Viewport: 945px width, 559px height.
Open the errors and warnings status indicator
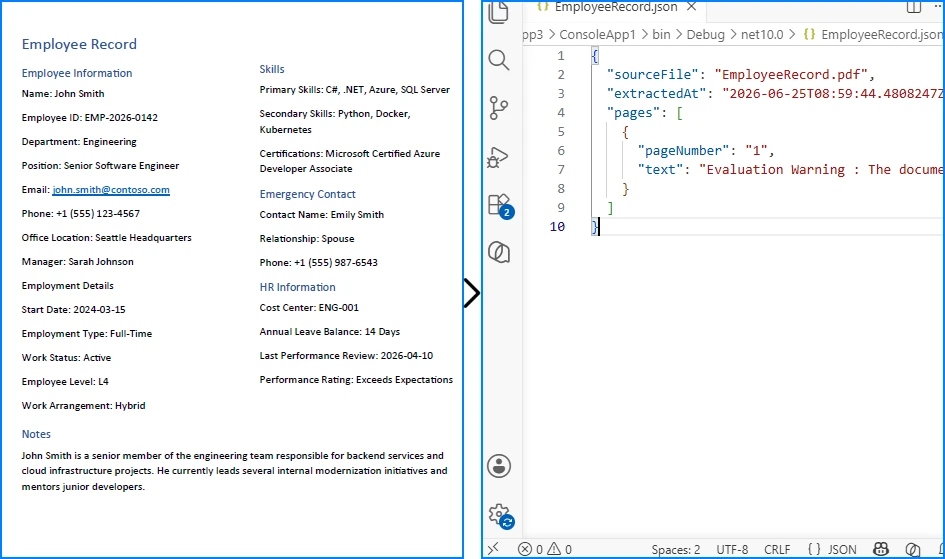(545, 549)
